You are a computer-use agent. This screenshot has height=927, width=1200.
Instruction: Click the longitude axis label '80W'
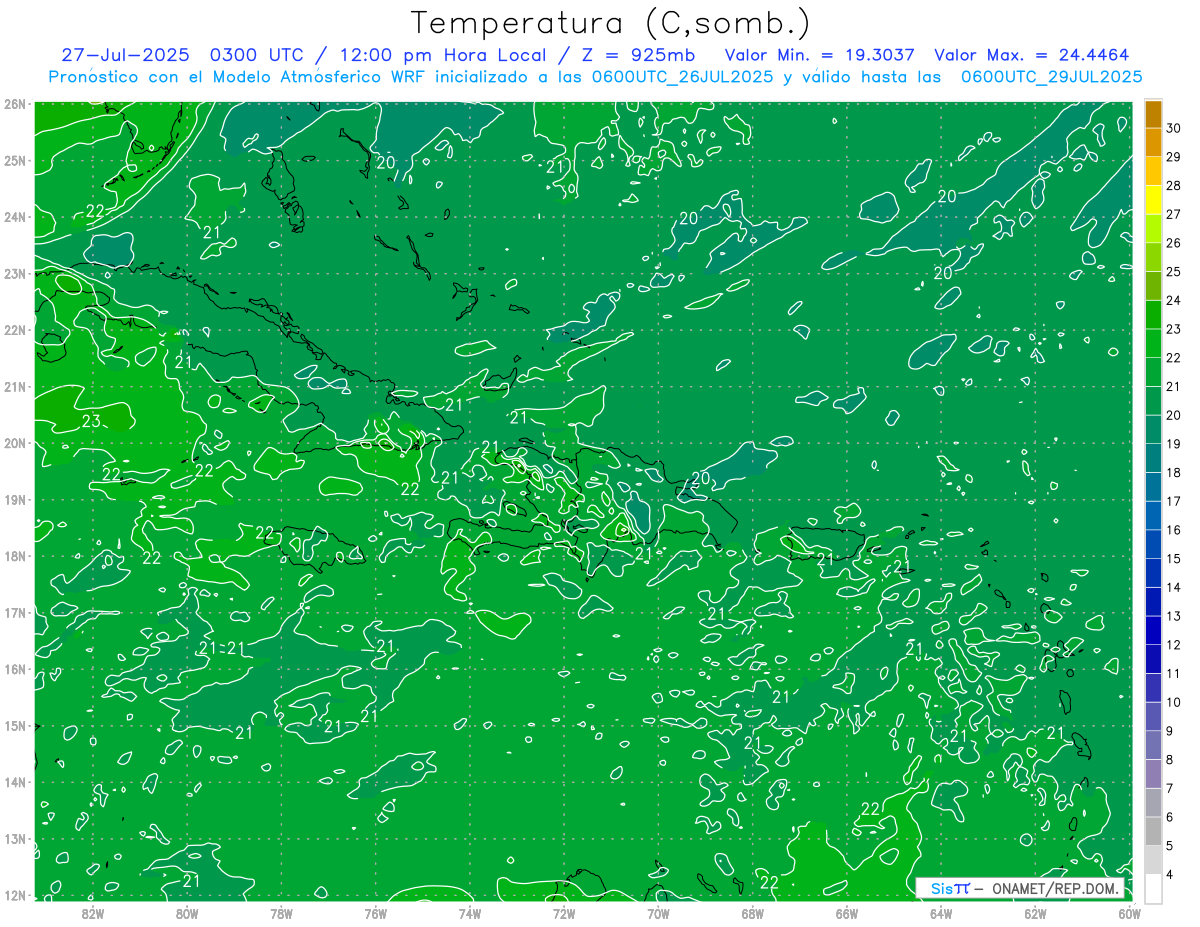186,912
